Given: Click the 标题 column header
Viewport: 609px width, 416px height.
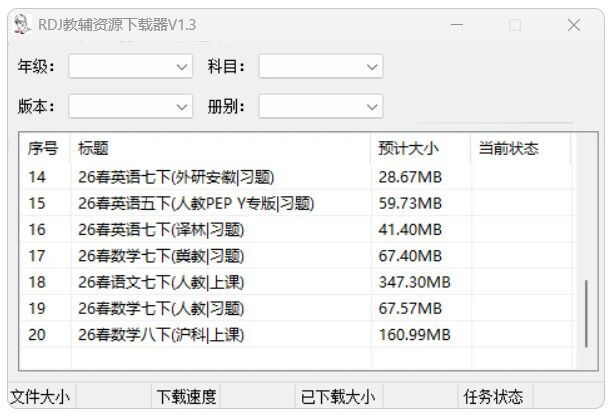Looking at the screenshot, I should point(221,148).
